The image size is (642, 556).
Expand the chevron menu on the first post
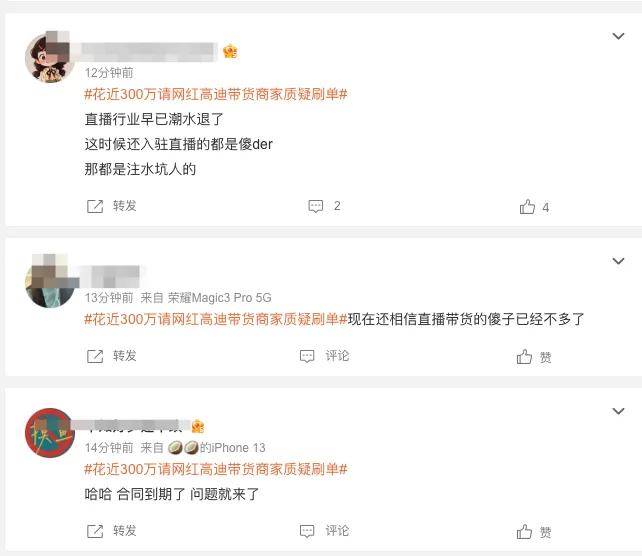(618, 36)
